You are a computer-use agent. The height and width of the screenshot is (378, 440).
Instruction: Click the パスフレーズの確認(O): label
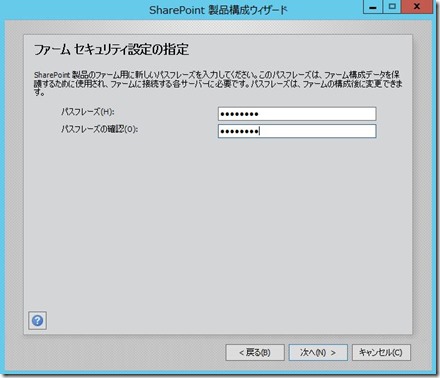(x=99, y=129)
